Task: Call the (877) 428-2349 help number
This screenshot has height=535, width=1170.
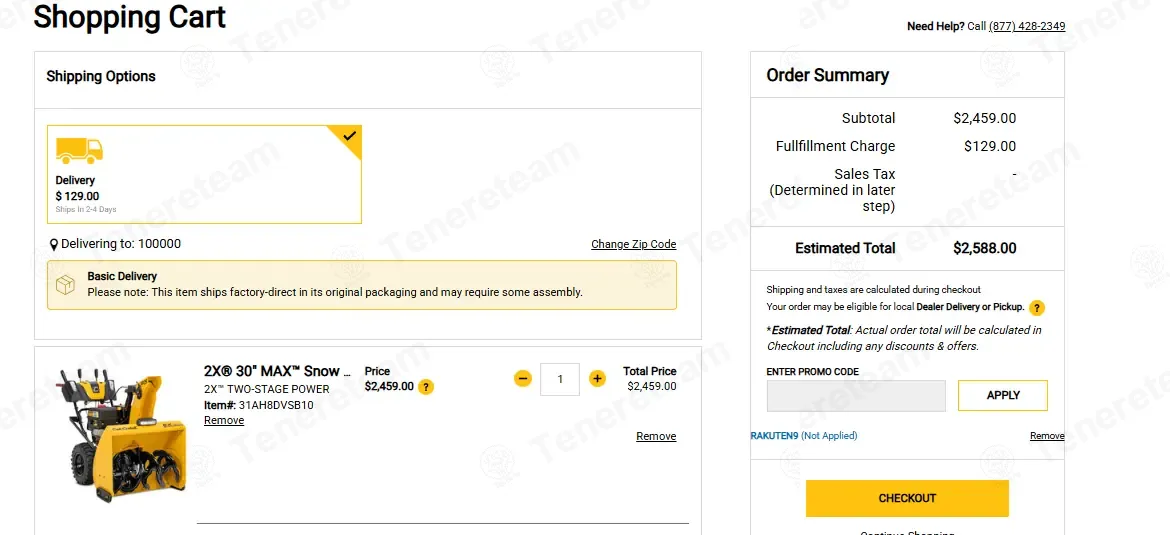Action: click(1027, 26)
